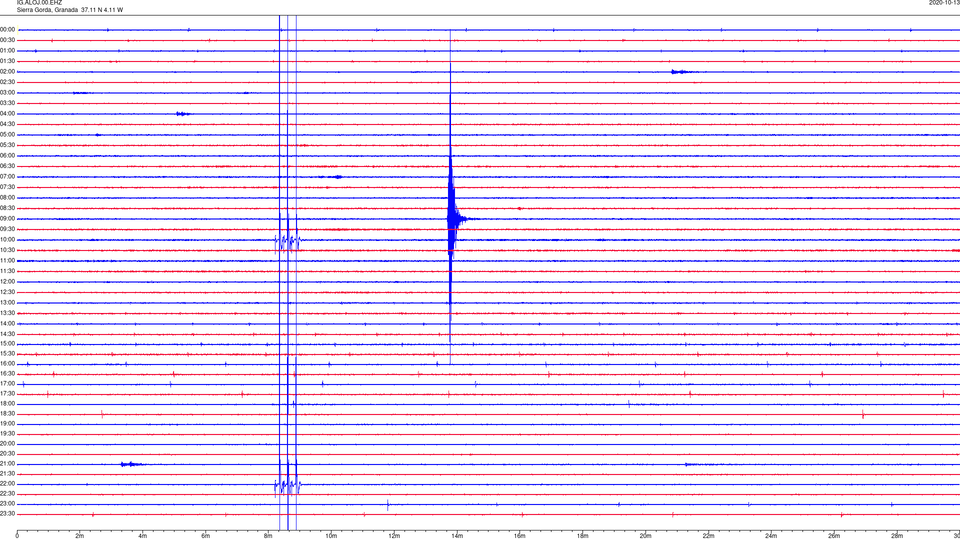This screenshot has height=540, width=960.
Task: Select the 09:30 trace time label
Action: coord(8,229)
